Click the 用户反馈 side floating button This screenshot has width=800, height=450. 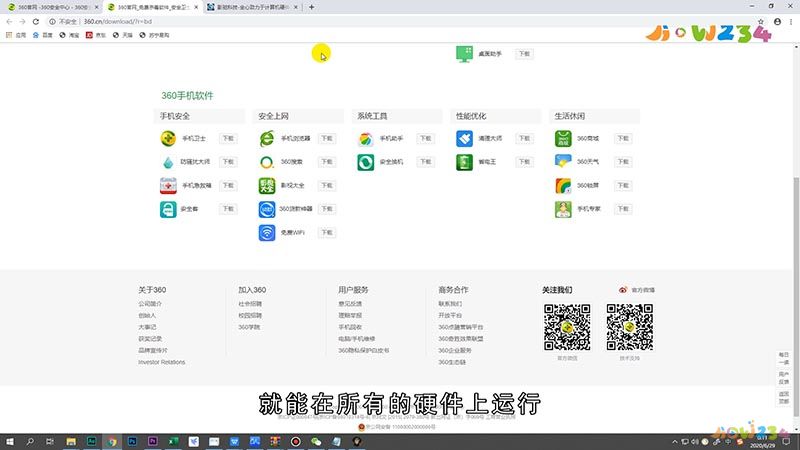(x=784, y=378)
